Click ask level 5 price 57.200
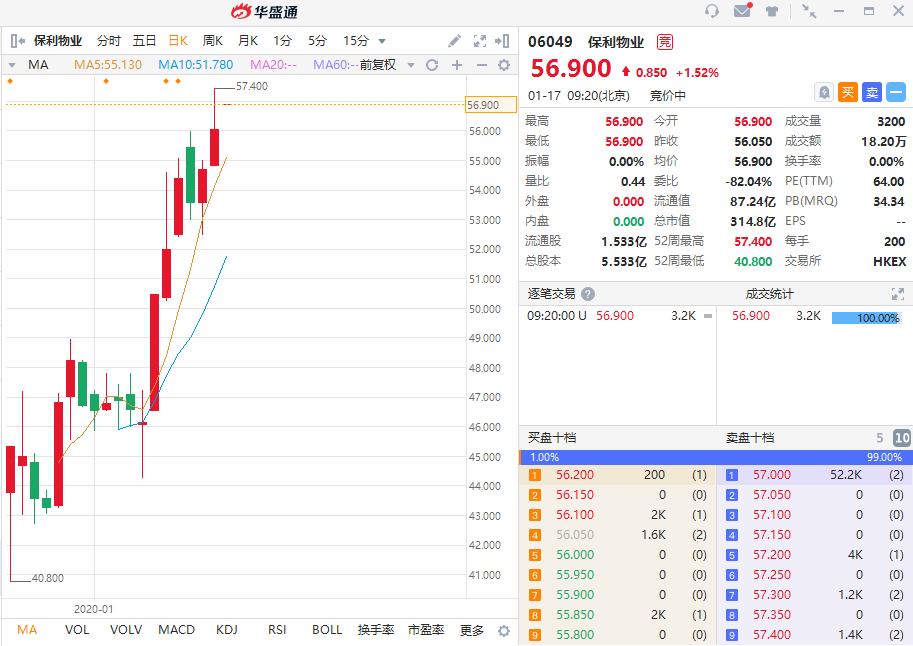Screen dimensions: 913x646 pos(772,555)
